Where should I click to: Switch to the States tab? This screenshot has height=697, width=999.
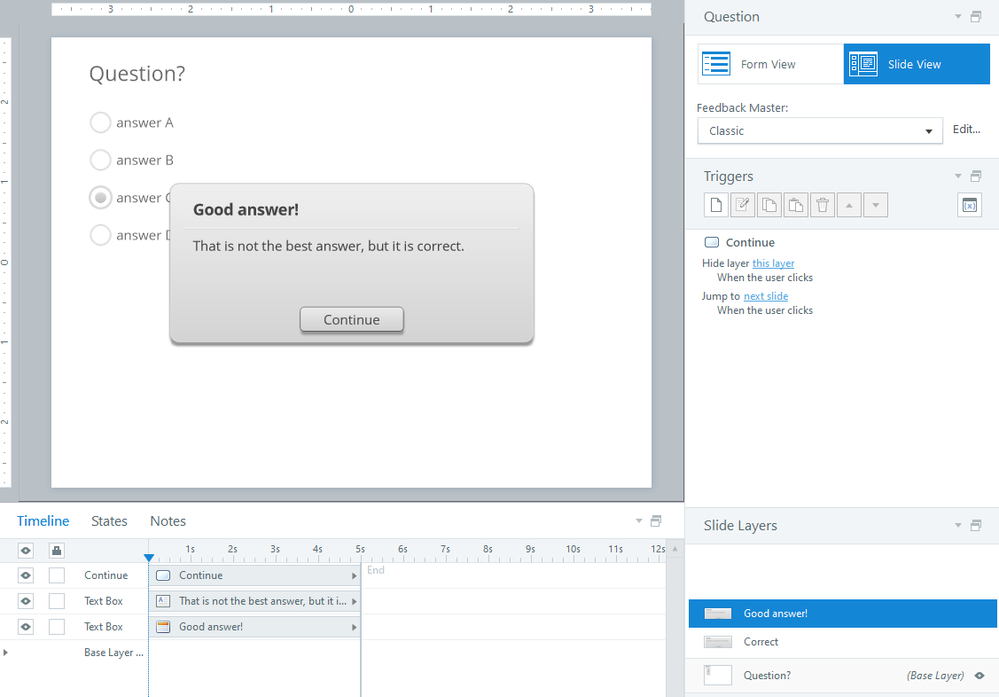(109, 521)
